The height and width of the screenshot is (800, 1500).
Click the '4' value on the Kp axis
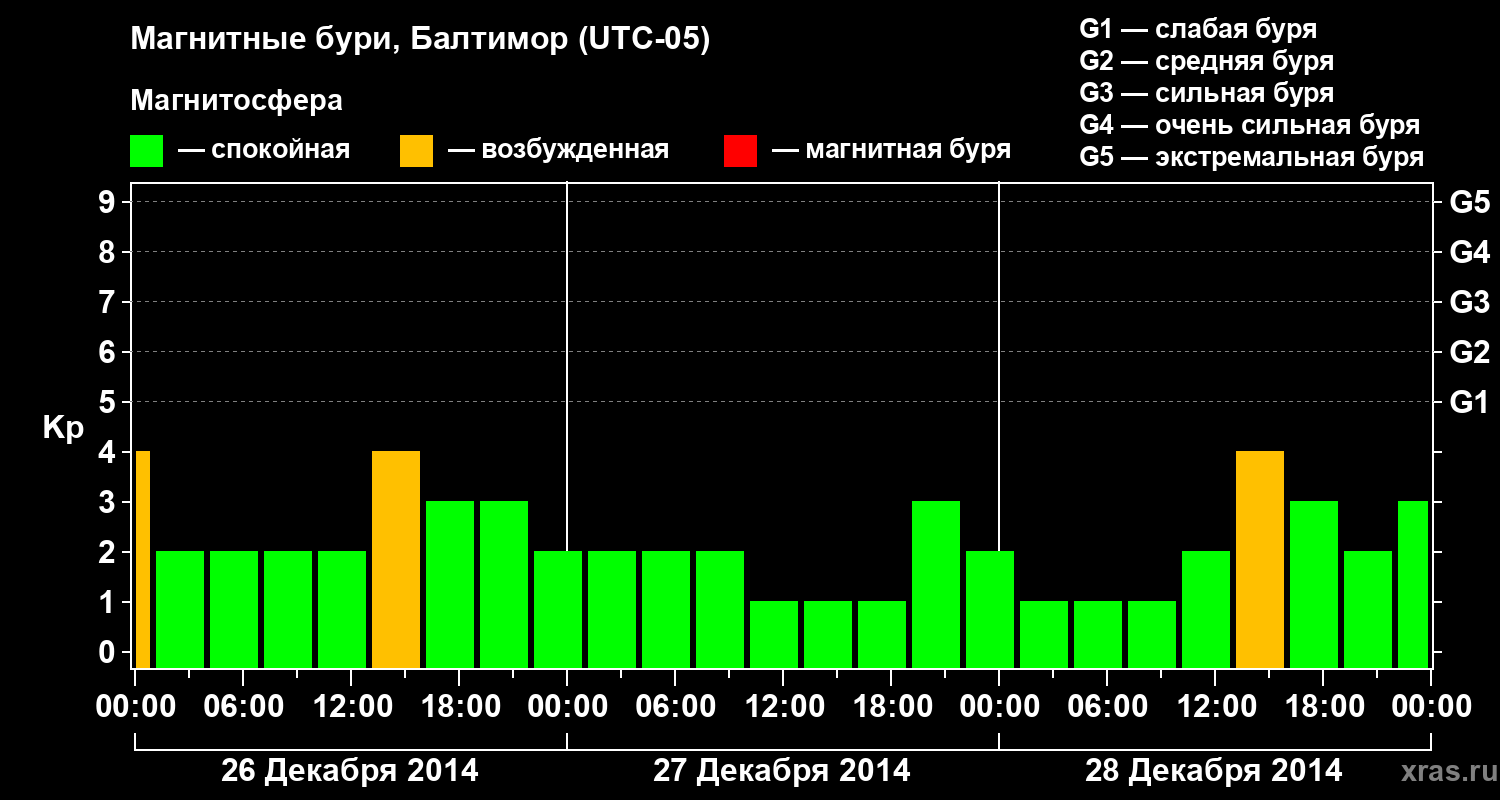(x=109, y=453)
